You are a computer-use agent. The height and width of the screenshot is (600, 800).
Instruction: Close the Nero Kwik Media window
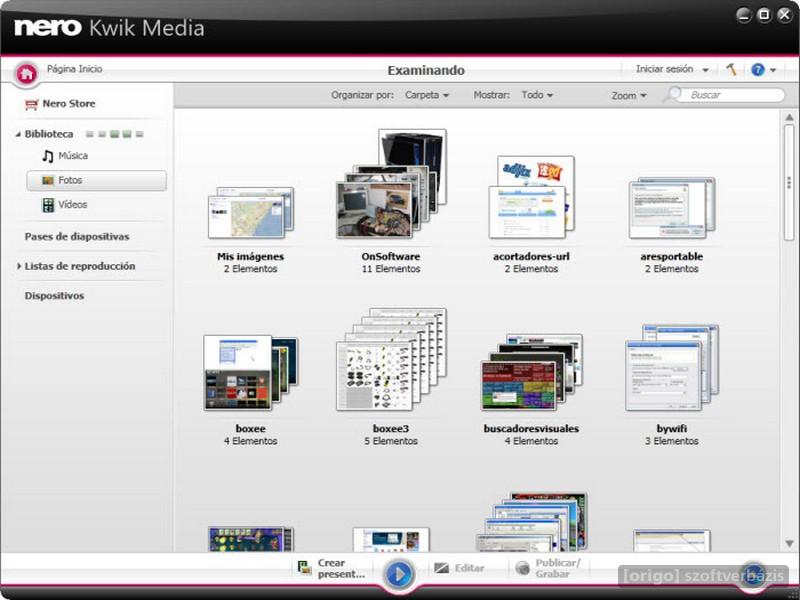784,15
